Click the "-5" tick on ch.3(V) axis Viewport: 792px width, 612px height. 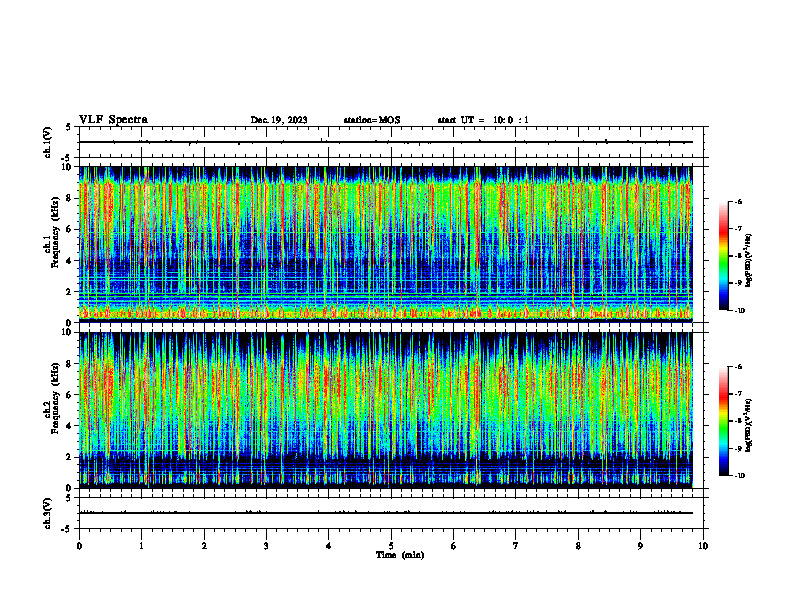coord(66,529)
